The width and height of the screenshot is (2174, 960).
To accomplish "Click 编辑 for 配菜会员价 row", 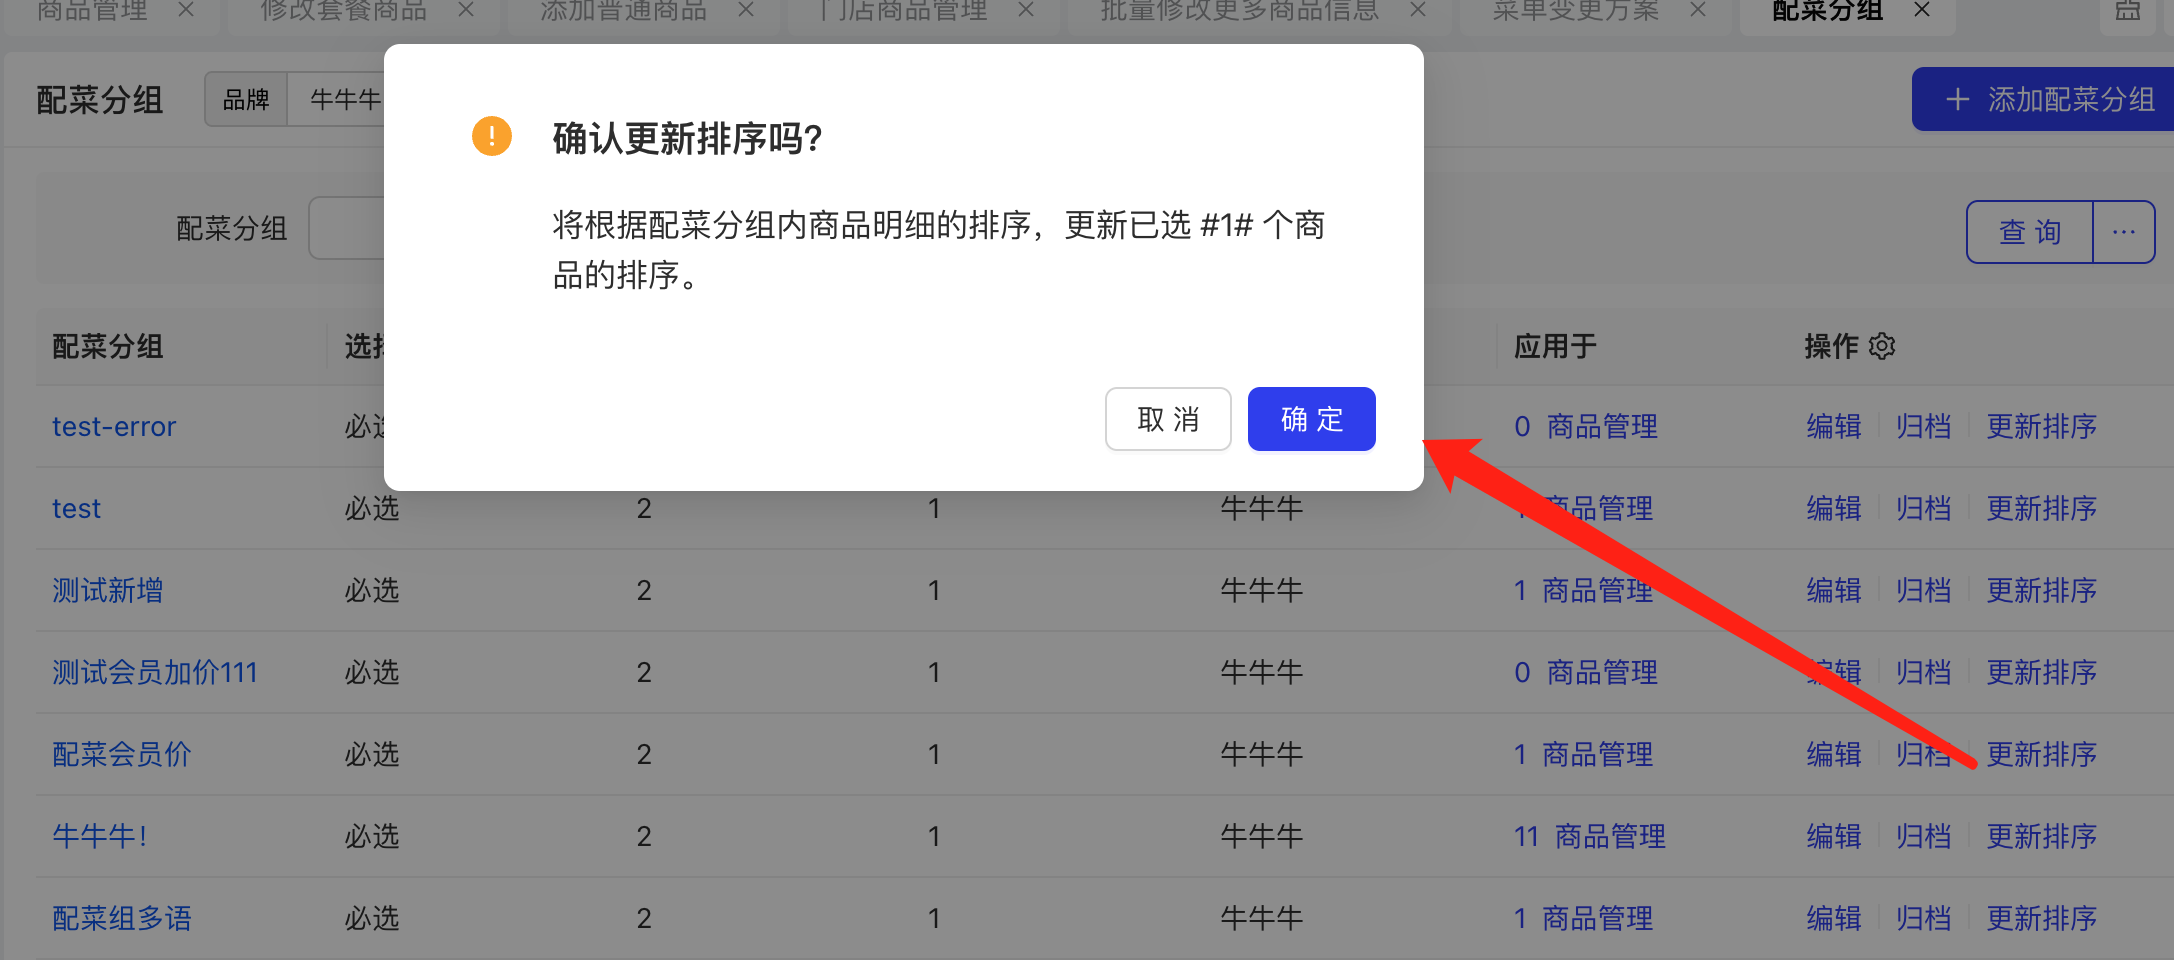I will pyautogui.click(x=1834, y=754).
